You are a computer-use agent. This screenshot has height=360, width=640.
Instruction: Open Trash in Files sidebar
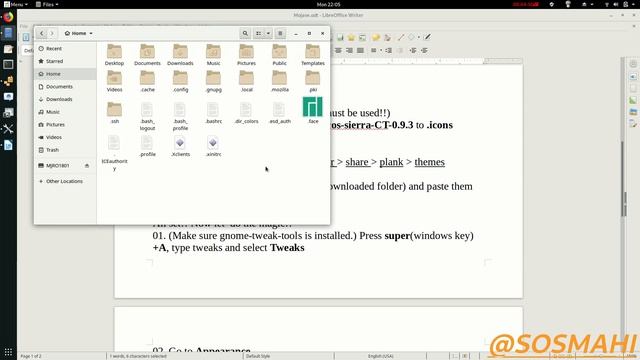[65, 150]
